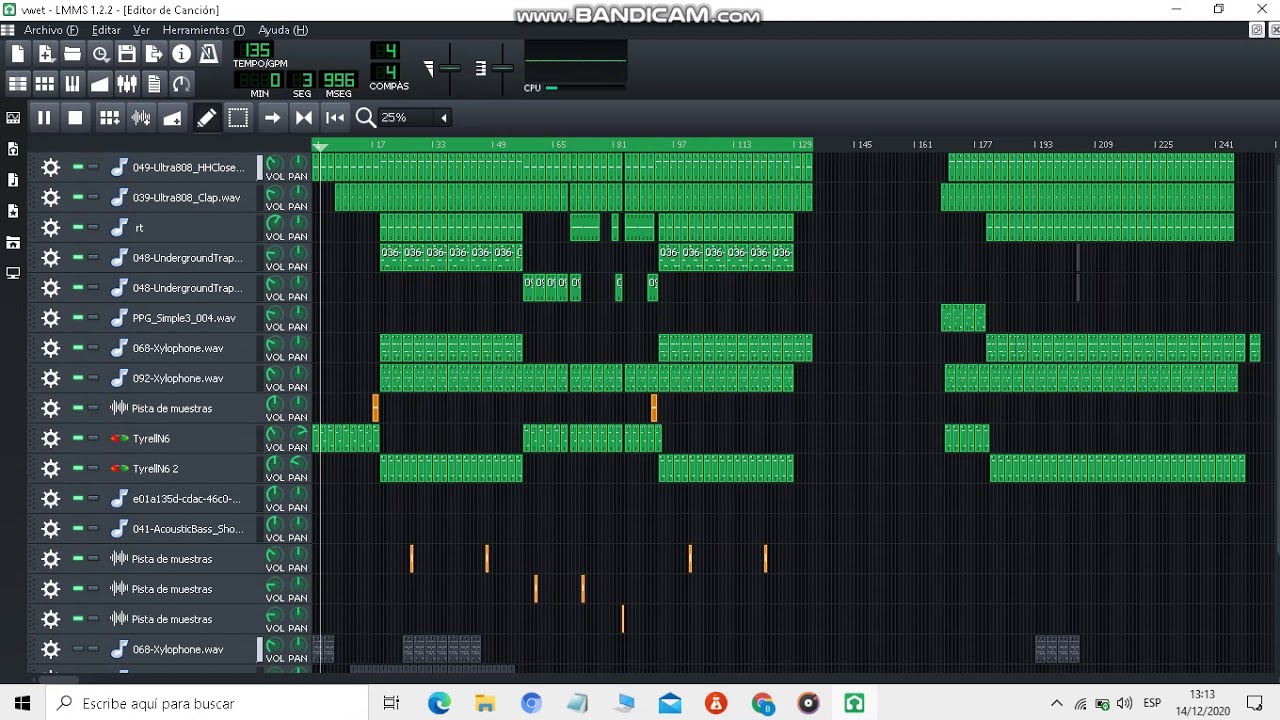This screenshot has width=1280, height=720.
Task: Click the master pitch slider
Action: pos(502,68)
